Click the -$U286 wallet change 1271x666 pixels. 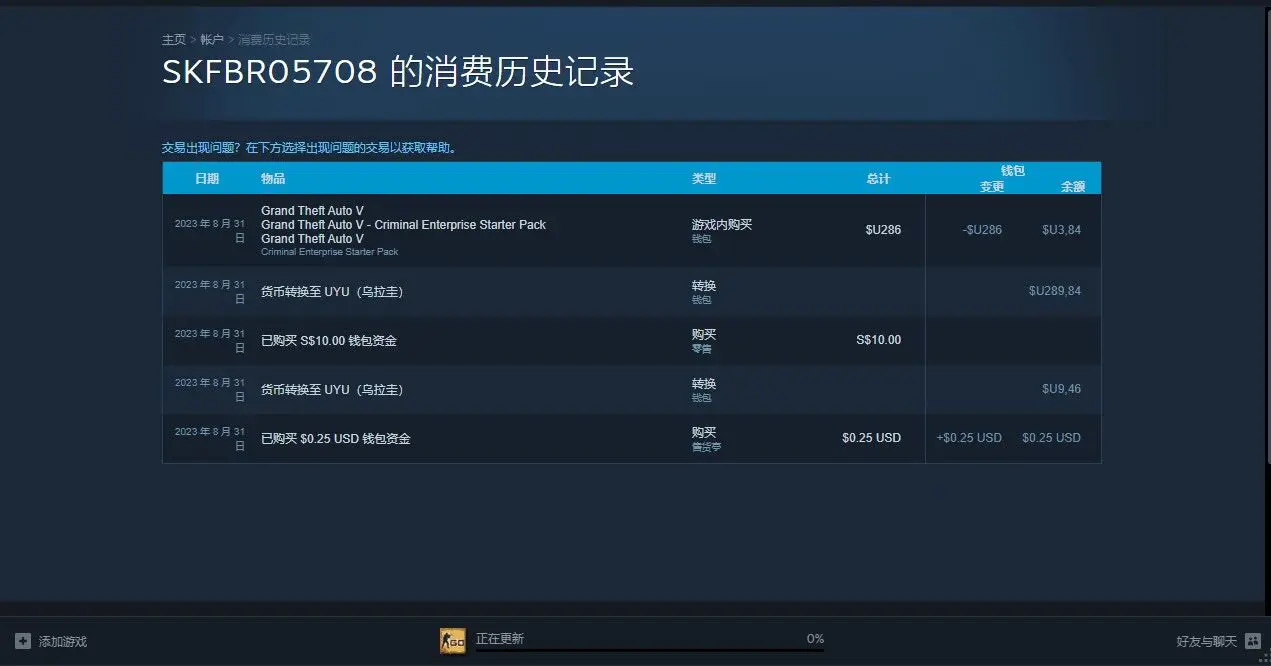click(982, 230)
